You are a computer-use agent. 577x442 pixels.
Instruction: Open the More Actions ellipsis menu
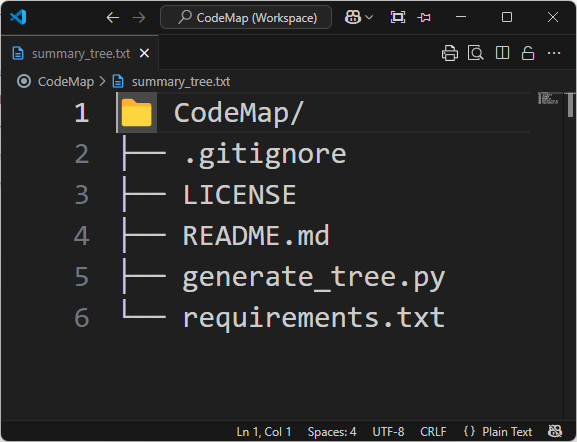click(x=554, y=53)
